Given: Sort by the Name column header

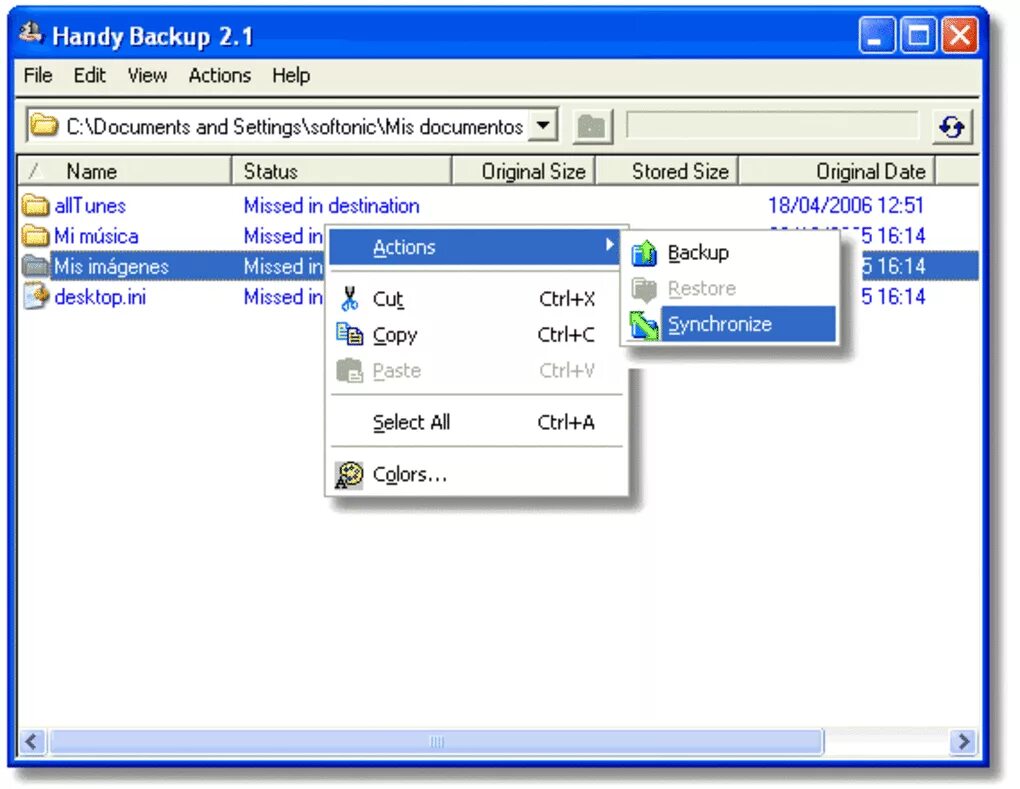Looking at the screenshot, I should (124, 171).
